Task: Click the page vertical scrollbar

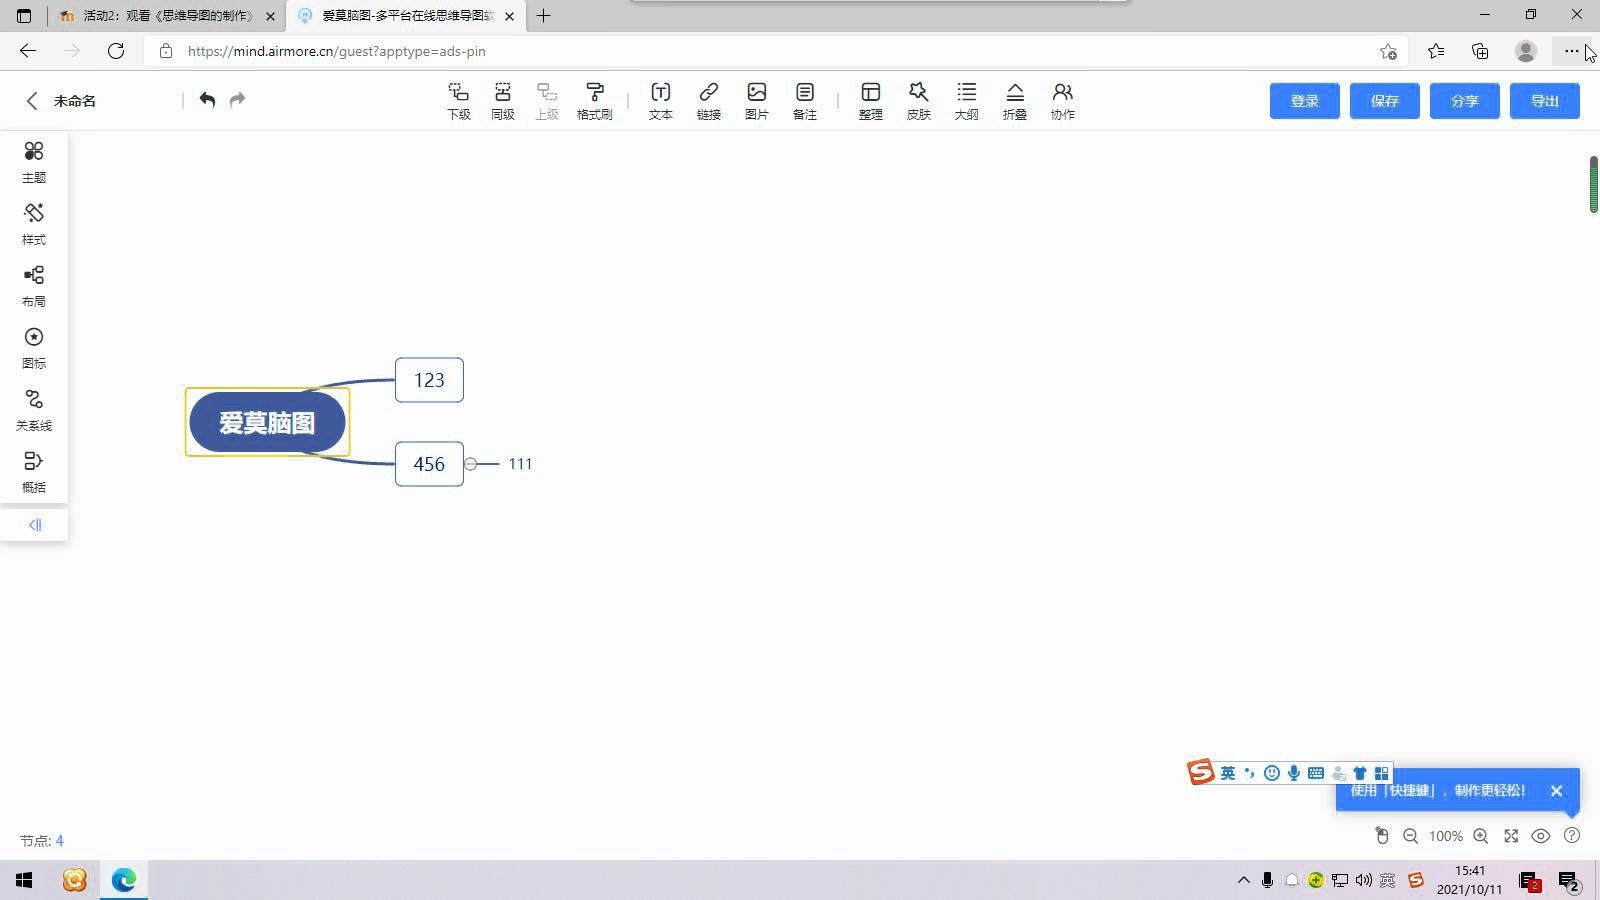Action: 1594,185
